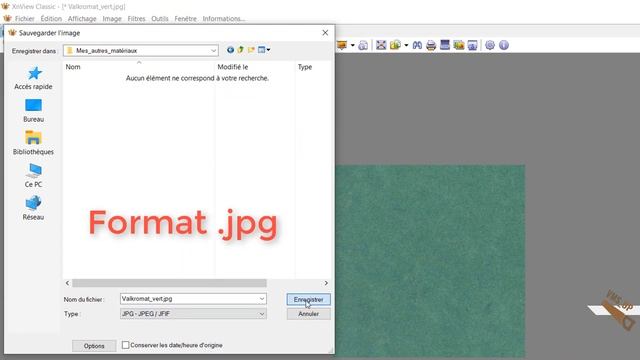Click the convert icon in XnView toolbar

click(x=395, y=45)
